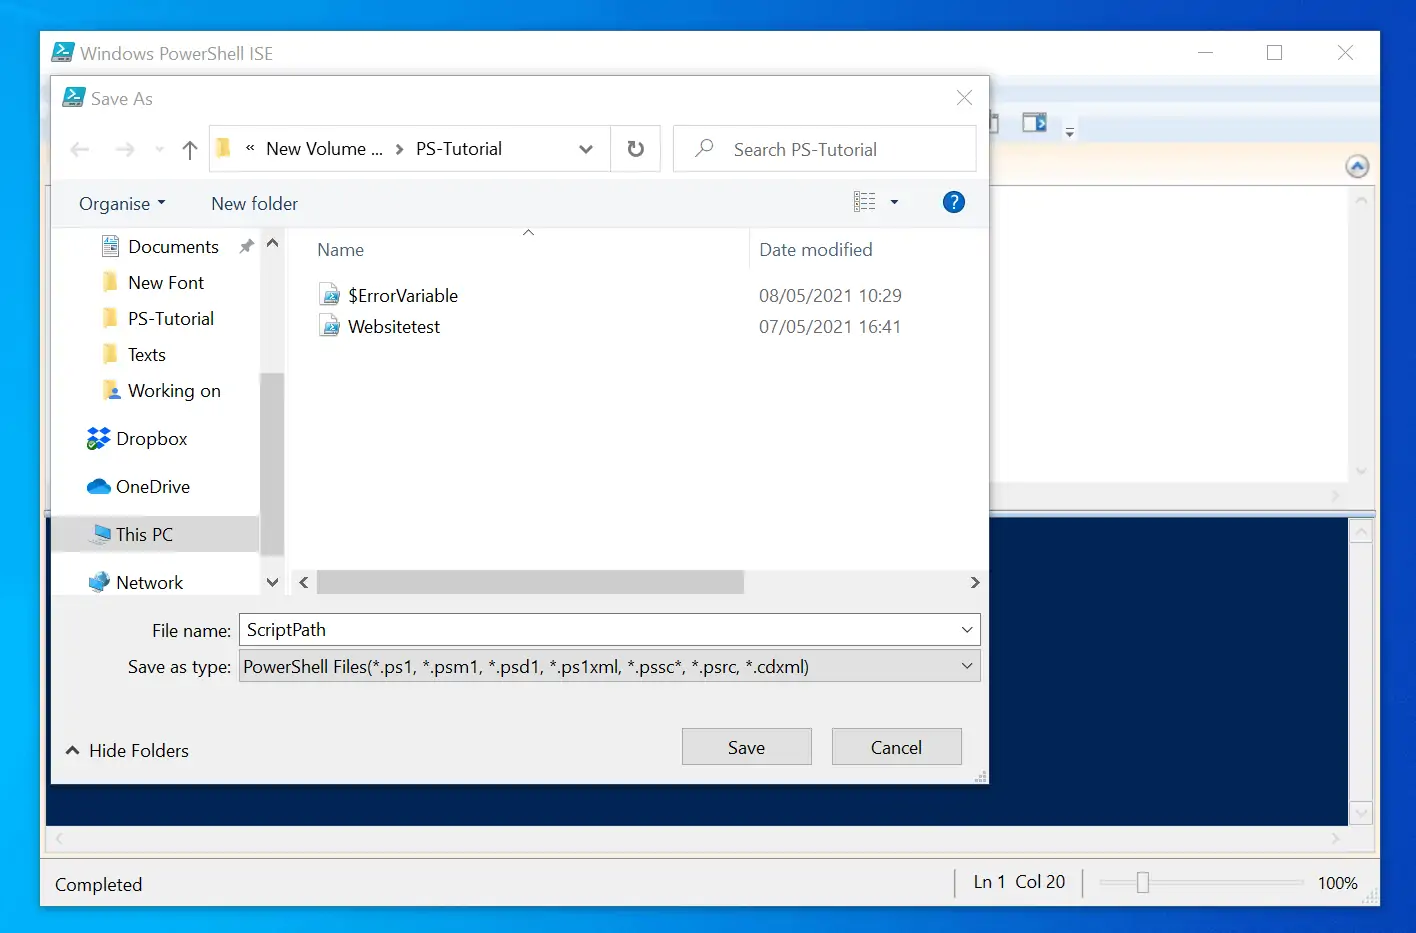Click the Save button
The image size is (1416, 933).
click(746, 747)
